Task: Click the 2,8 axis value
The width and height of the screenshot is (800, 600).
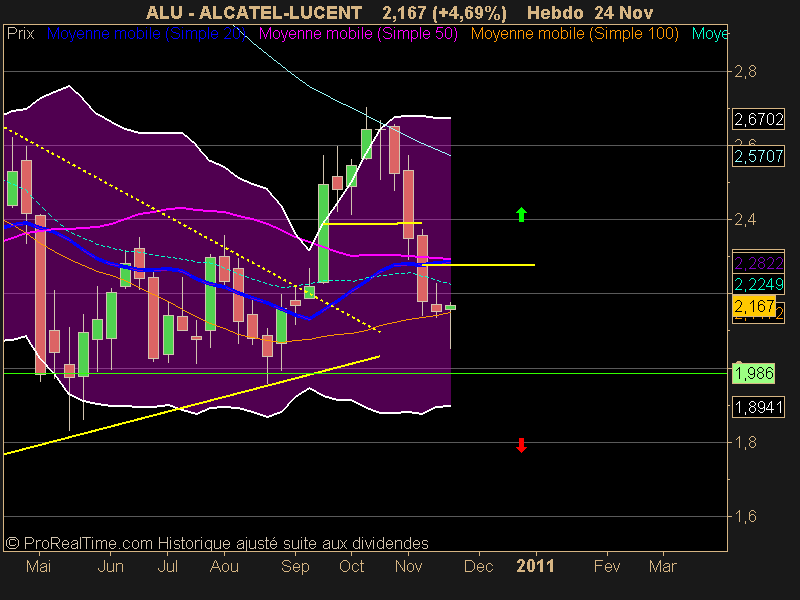Action: [745, 71]
